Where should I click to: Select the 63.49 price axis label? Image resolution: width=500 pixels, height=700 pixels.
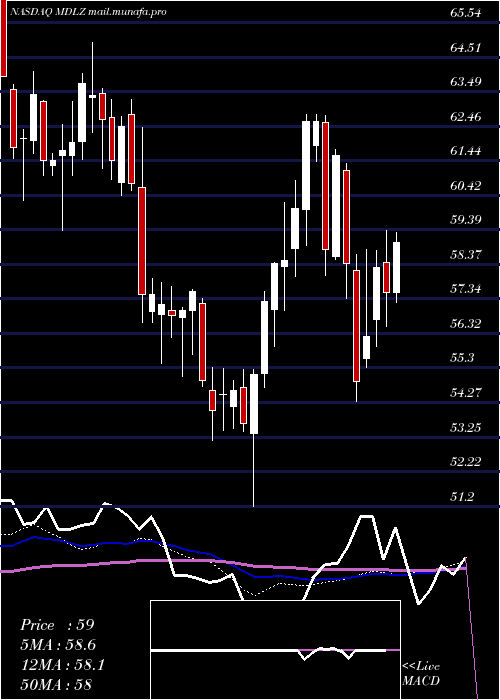pos(466,82)
